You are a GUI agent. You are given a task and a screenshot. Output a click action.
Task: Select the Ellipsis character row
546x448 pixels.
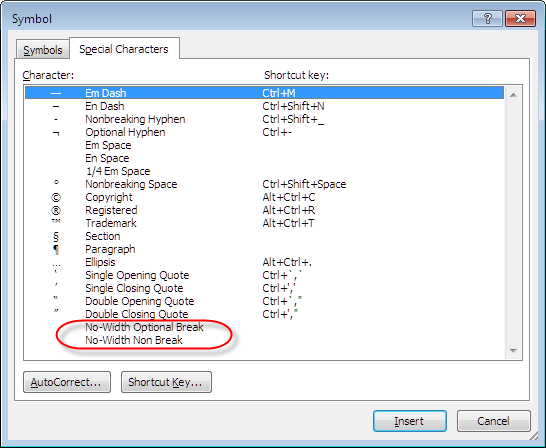click(264, 262)
